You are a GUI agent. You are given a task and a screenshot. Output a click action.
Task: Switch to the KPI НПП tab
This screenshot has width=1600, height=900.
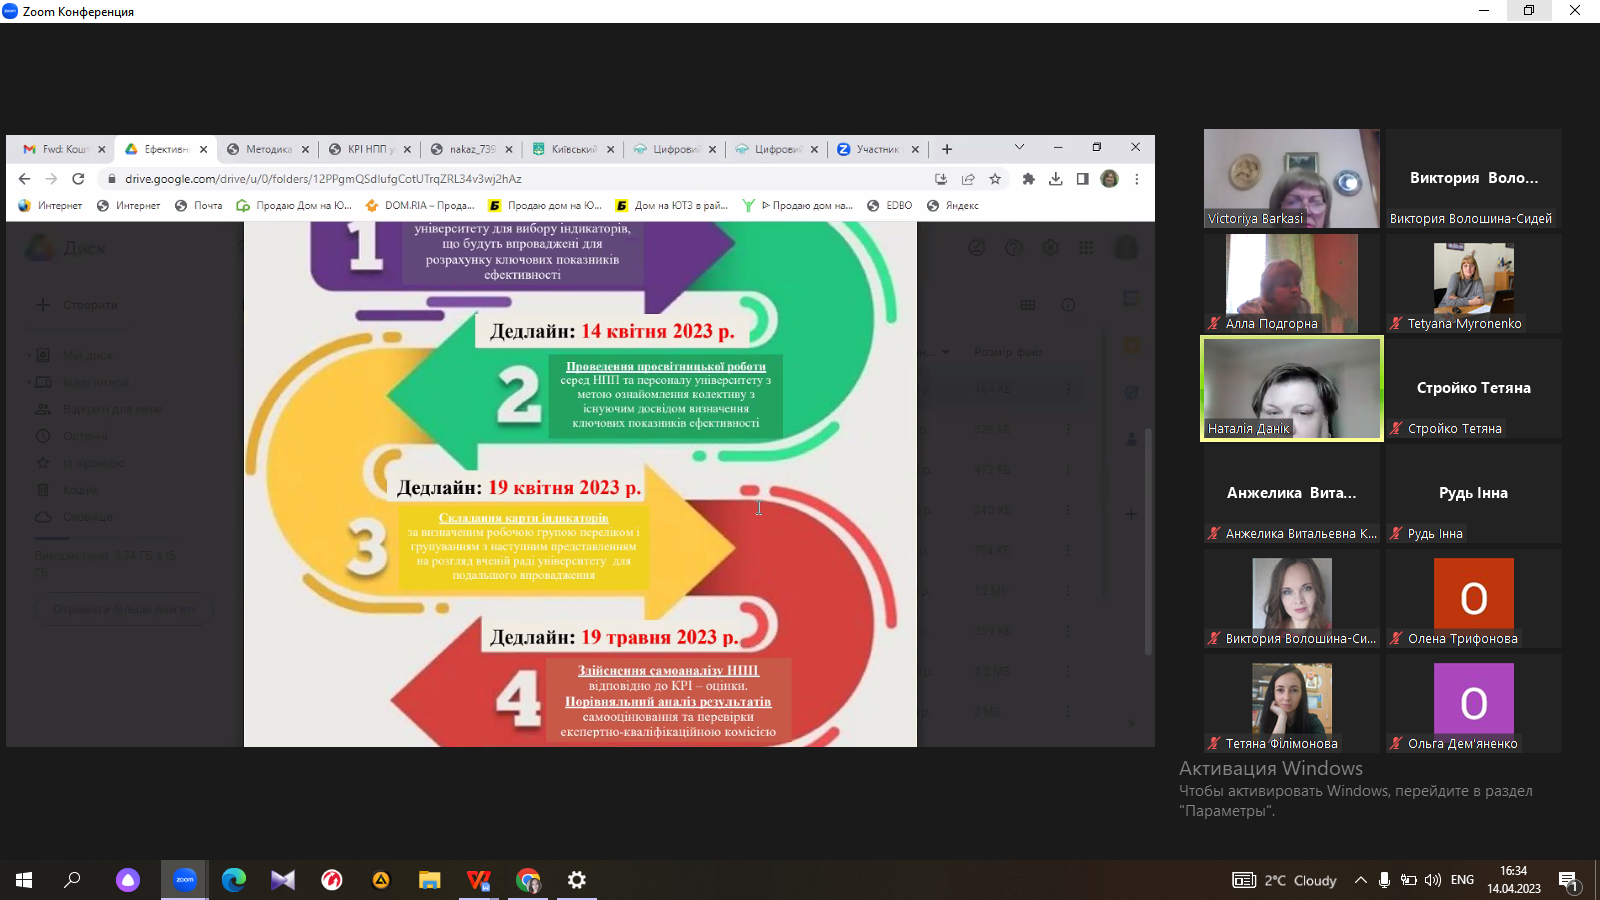pyautogui.click(x=369, y=149)
